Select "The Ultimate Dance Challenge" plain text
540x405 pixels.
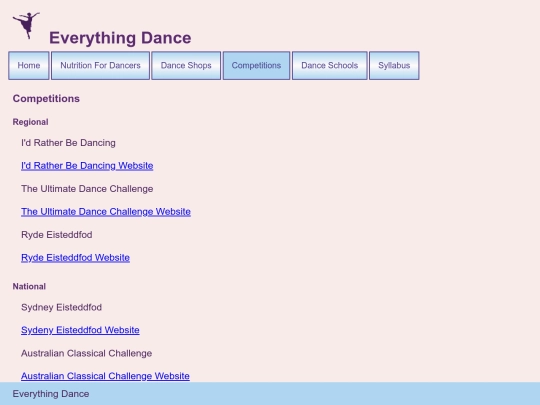point(87,189)
